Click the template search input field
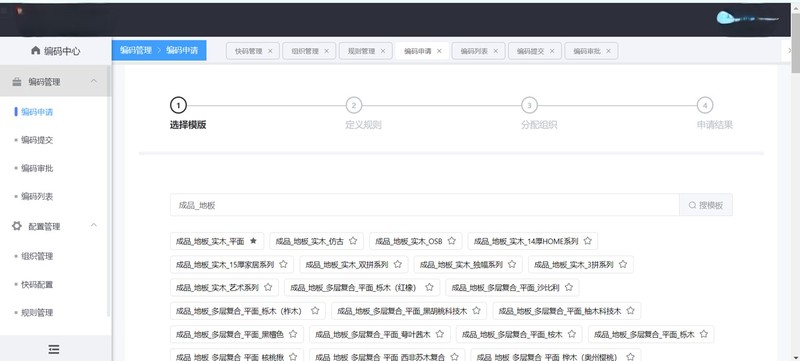 pos(424,205)
